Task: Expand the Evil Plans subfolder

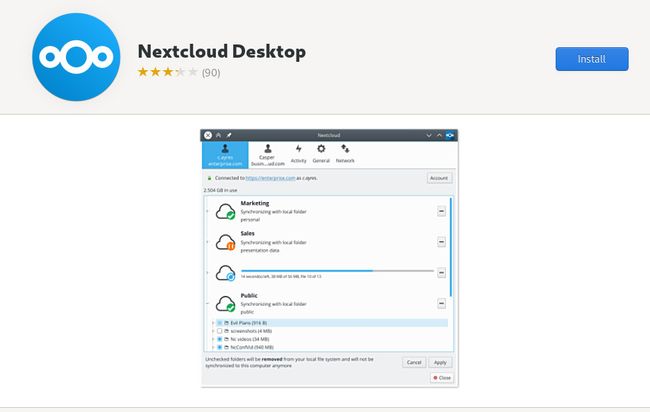Action: 213,323
